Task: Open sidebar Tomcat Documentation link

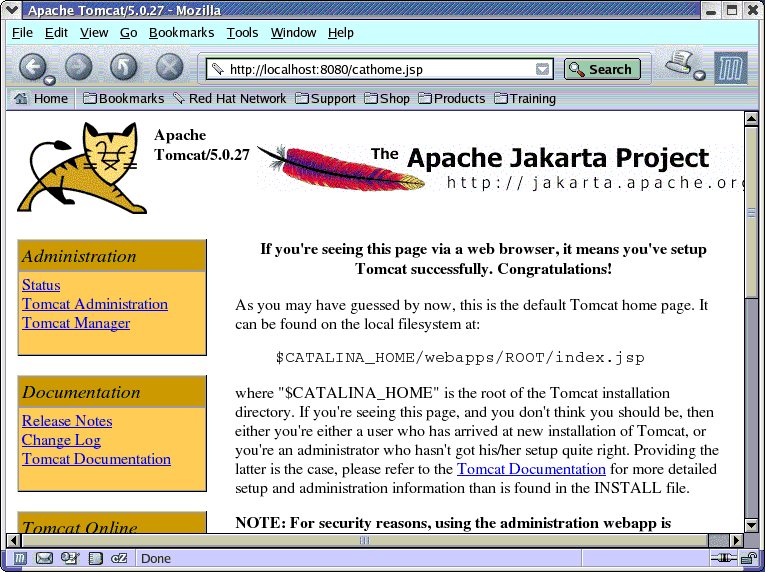Action: click(96, 459)
